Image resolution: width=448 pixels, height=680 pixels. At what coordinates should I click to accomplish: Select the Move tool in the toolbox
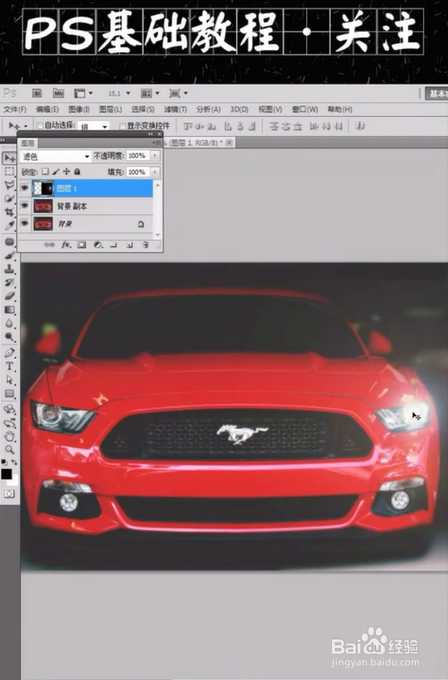click(x=9, y=159)
